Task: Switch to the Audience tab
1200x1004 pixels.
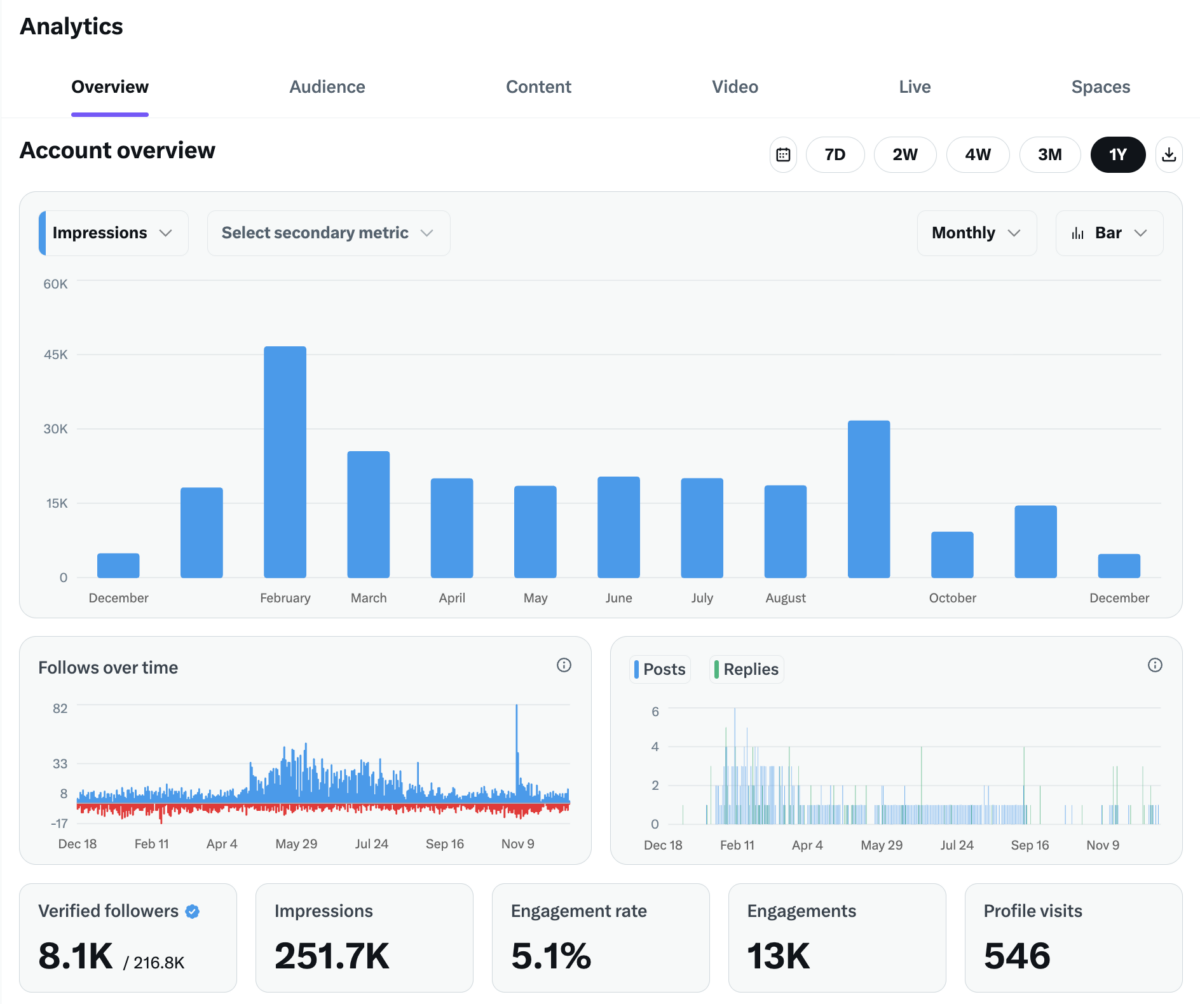Action: [327, 87]
